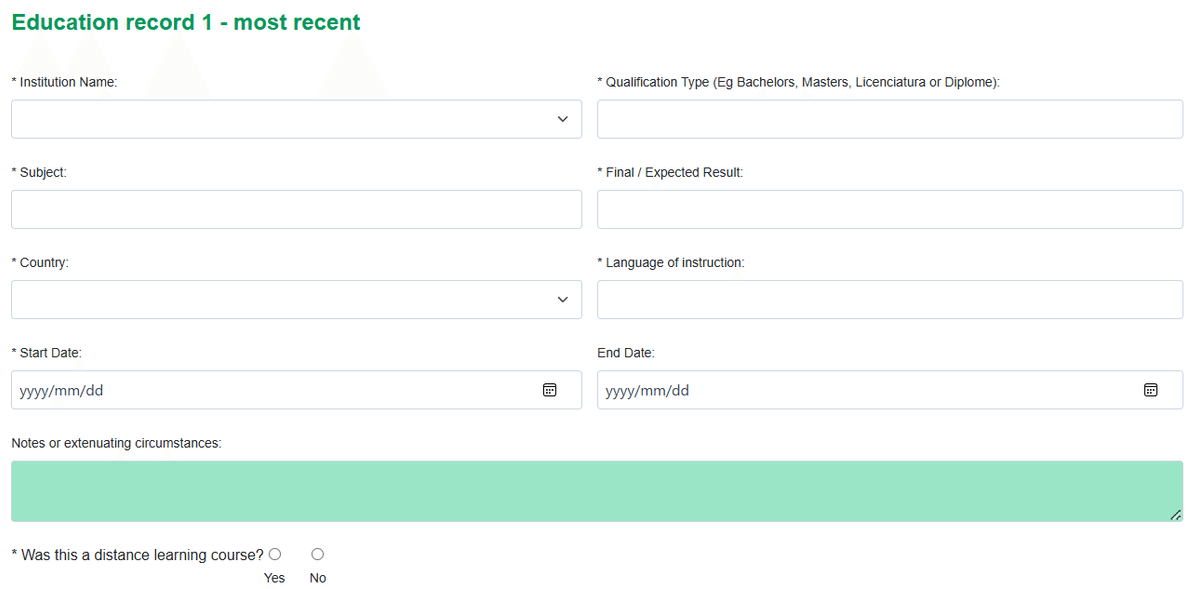Click the Country dropdown chevron arrow
Image resolution: width=1200 pixels, height=589 pixels.
562,300
